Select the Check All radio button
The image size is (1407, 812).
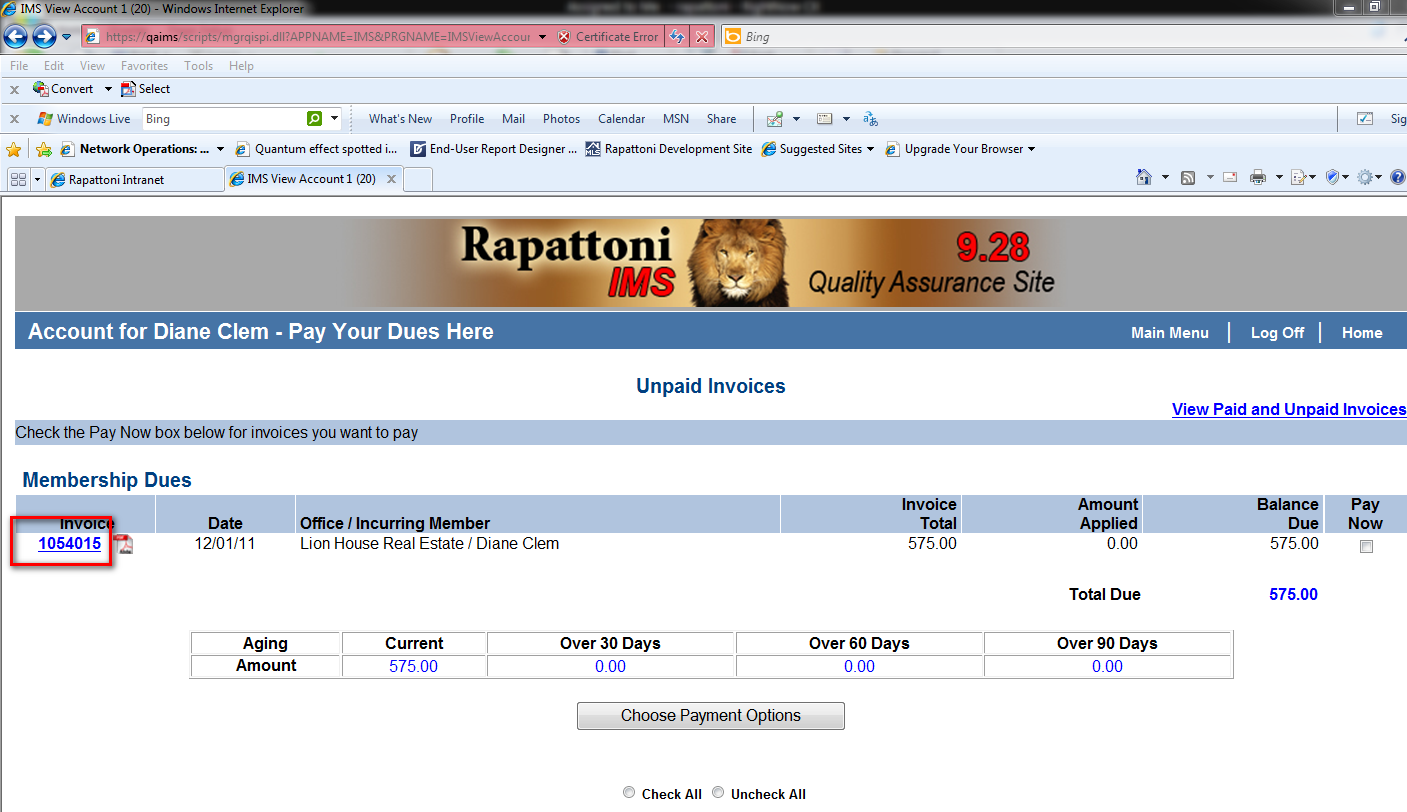click(x=629, y=793)
